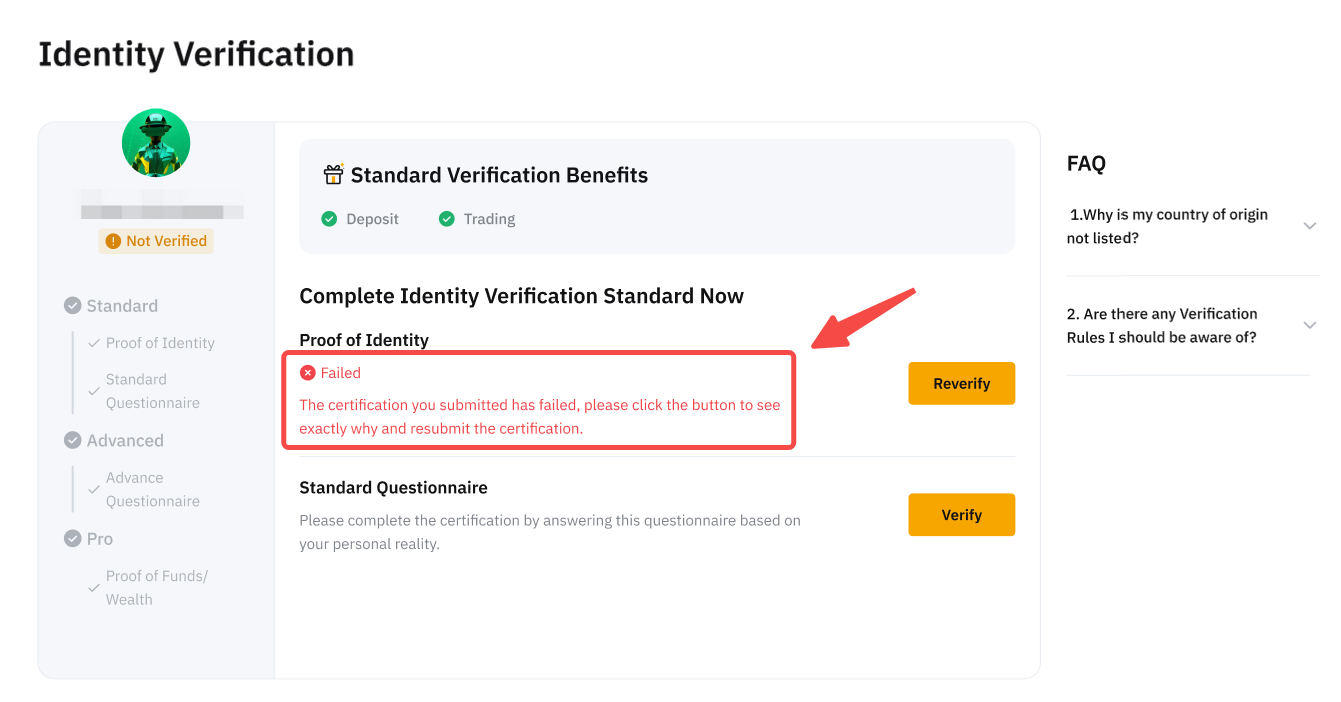Expand the Verification Rules FAQ chevron
Screen dimensions: 1341x702
(1309, 325)
